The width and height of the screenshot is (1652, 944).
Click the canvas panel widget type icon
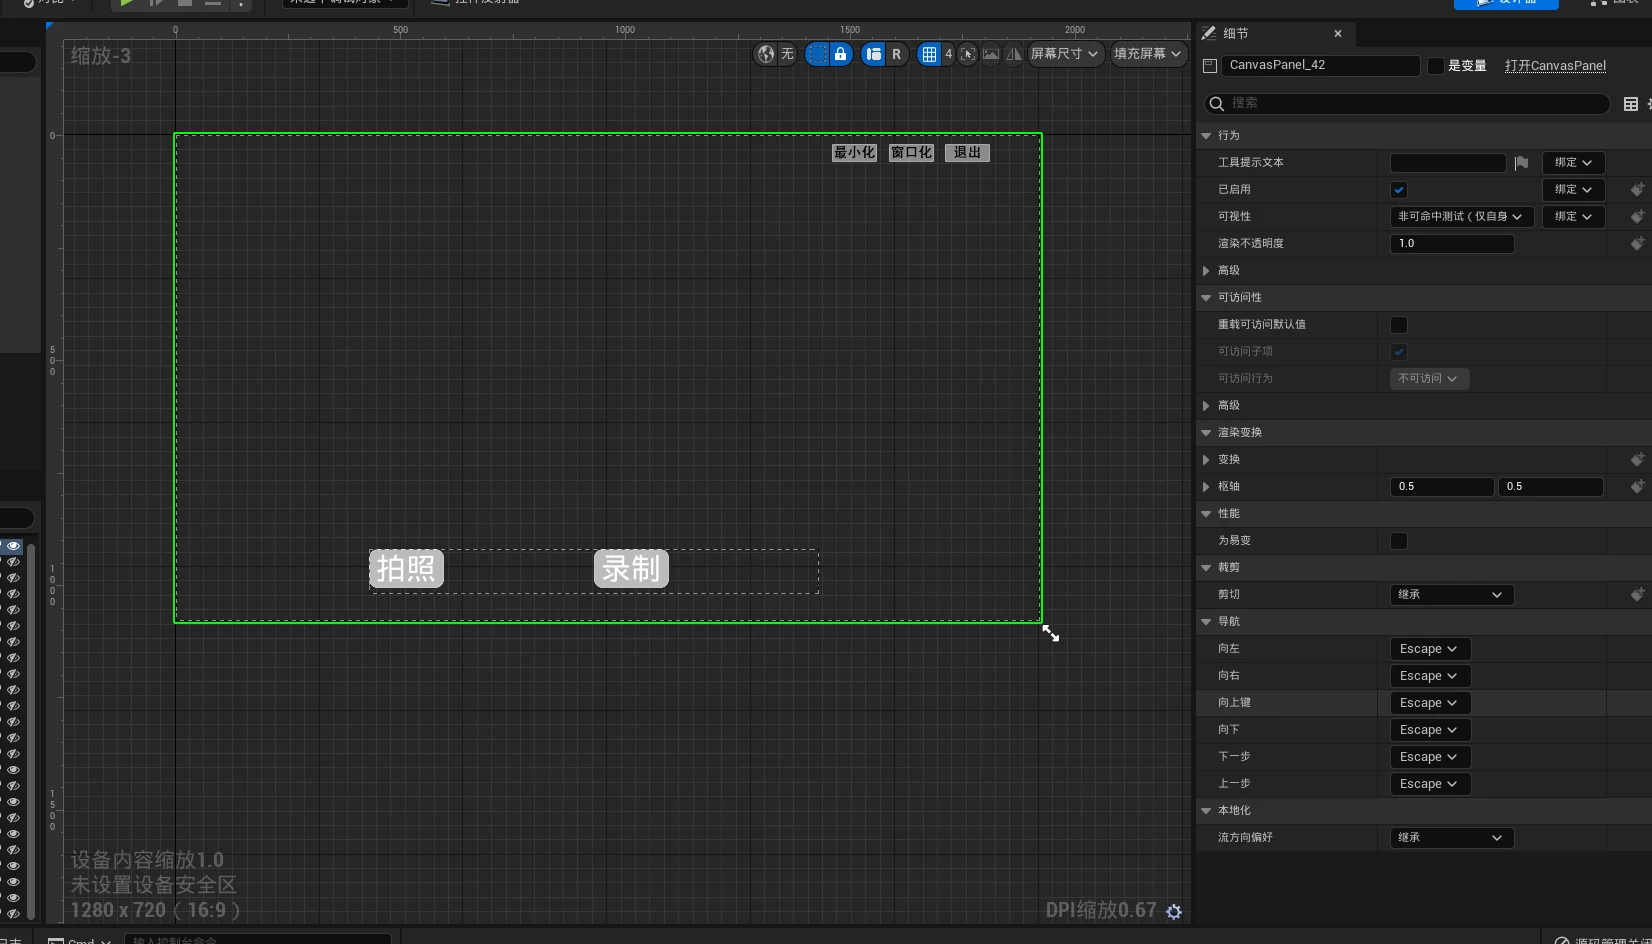click(x=1210, y=66)
